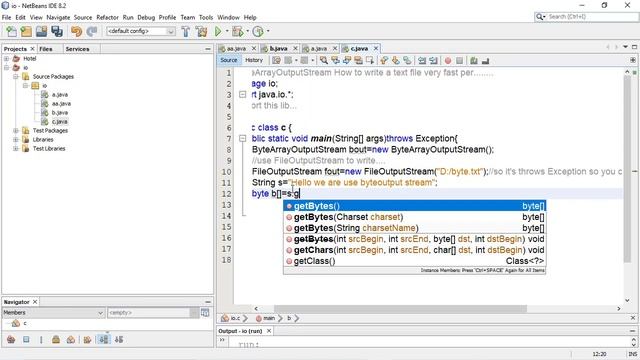Click the Find Next Occurrence icon
Image resolution: width=640 pixels, height=360 pixels.
[347, 60]
